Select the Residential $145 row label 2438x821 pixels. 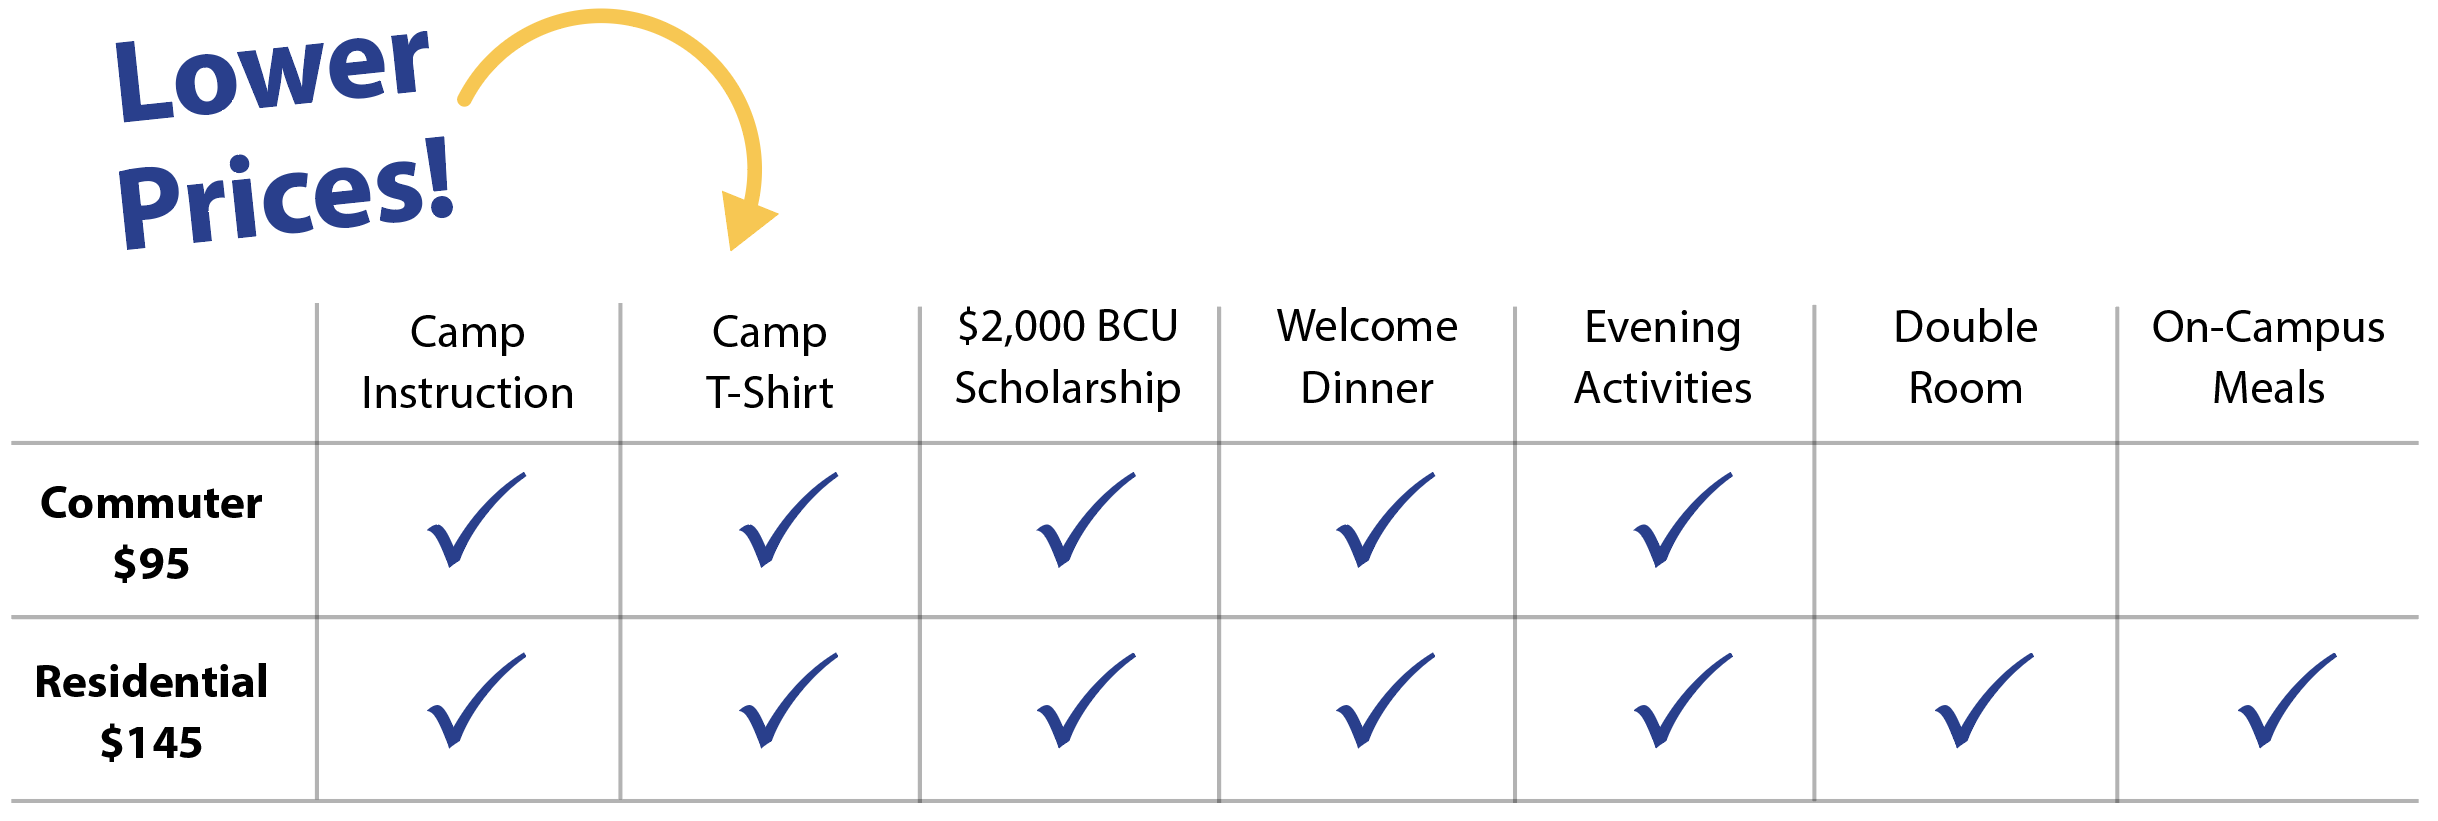point(151,711)
